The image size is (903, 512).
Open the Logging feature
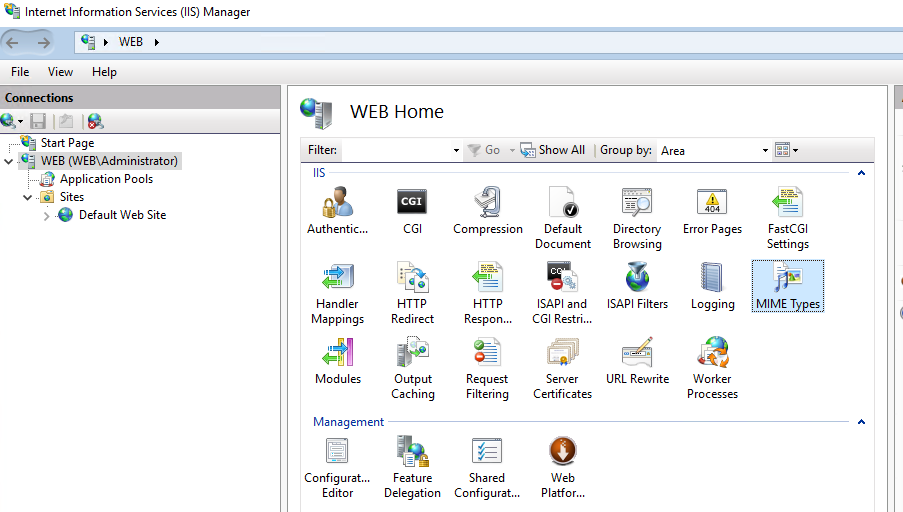click(x=712, y=286)
